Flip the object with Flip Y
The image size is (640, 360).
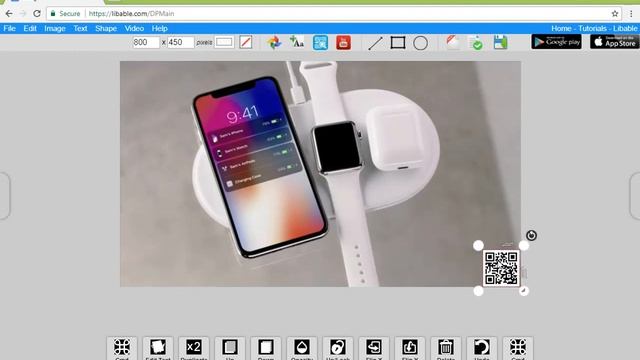click(410, 349)
